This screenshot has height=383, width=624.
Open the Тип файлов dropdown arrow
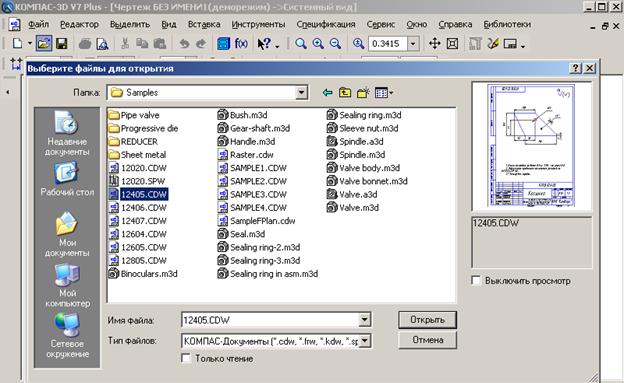[364, 340]
